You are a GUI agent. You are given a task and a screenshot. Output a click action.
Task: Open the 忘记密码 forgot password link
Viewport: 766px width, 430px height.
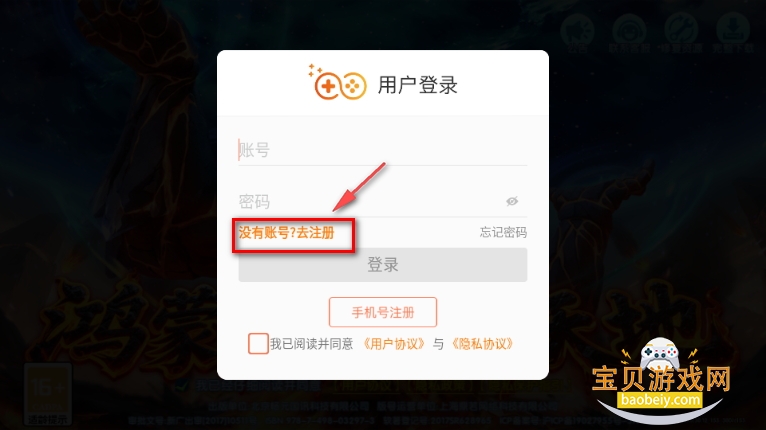[x=503, y=232]
